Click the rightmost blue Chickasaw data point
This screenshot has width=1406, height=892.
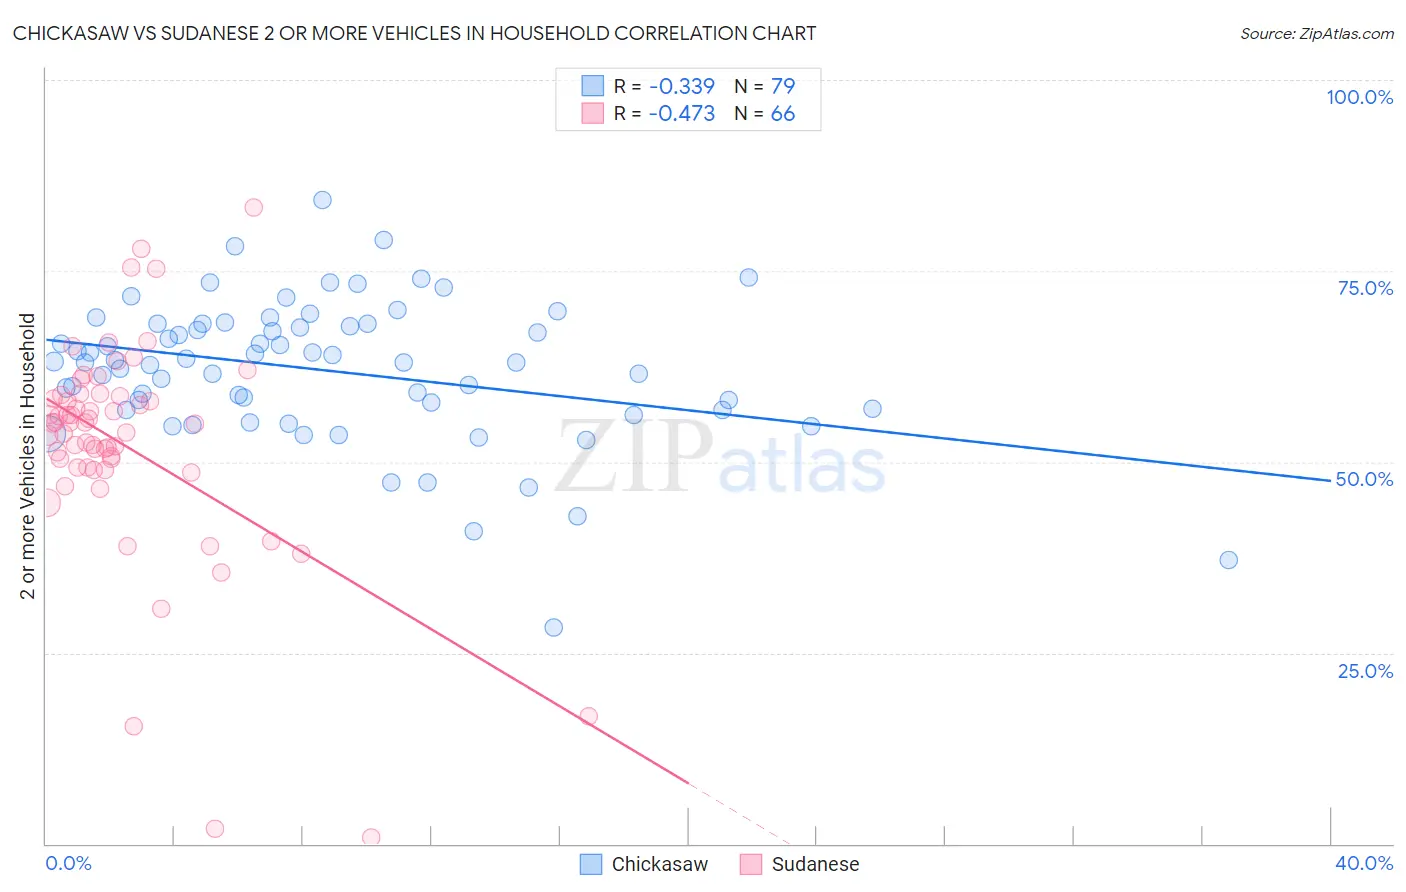tap(1229, 560)
